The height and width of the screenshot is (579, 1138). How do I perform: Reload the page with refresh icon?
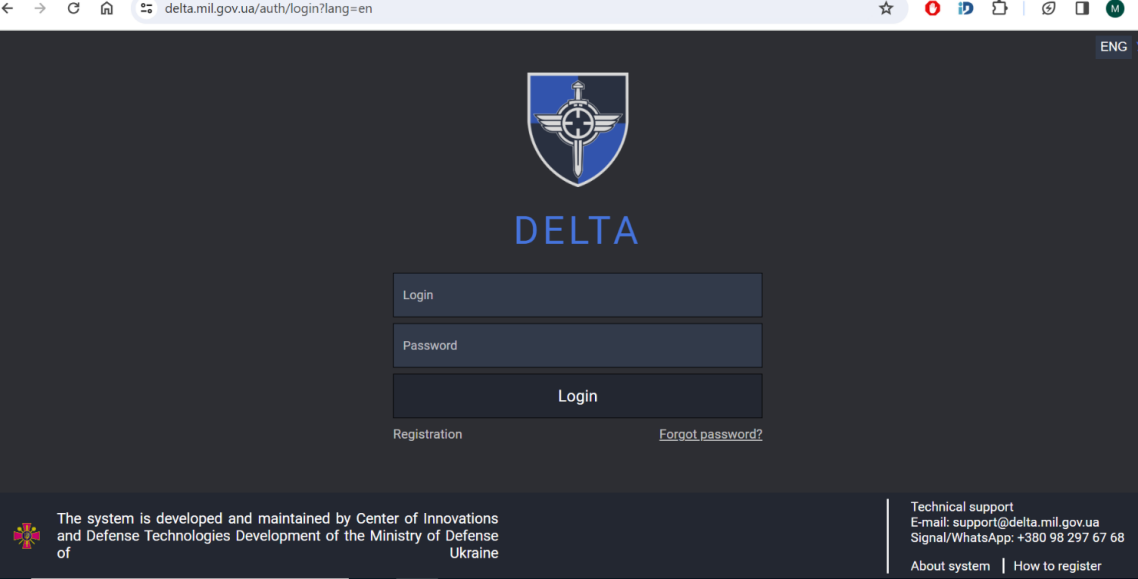pos(73,9)
